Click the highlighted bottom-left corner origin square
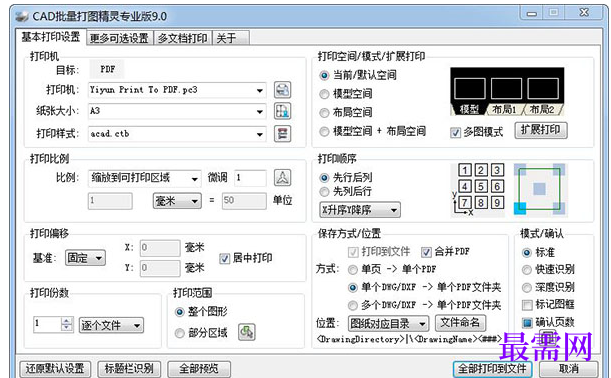 (x=520, y=208)
